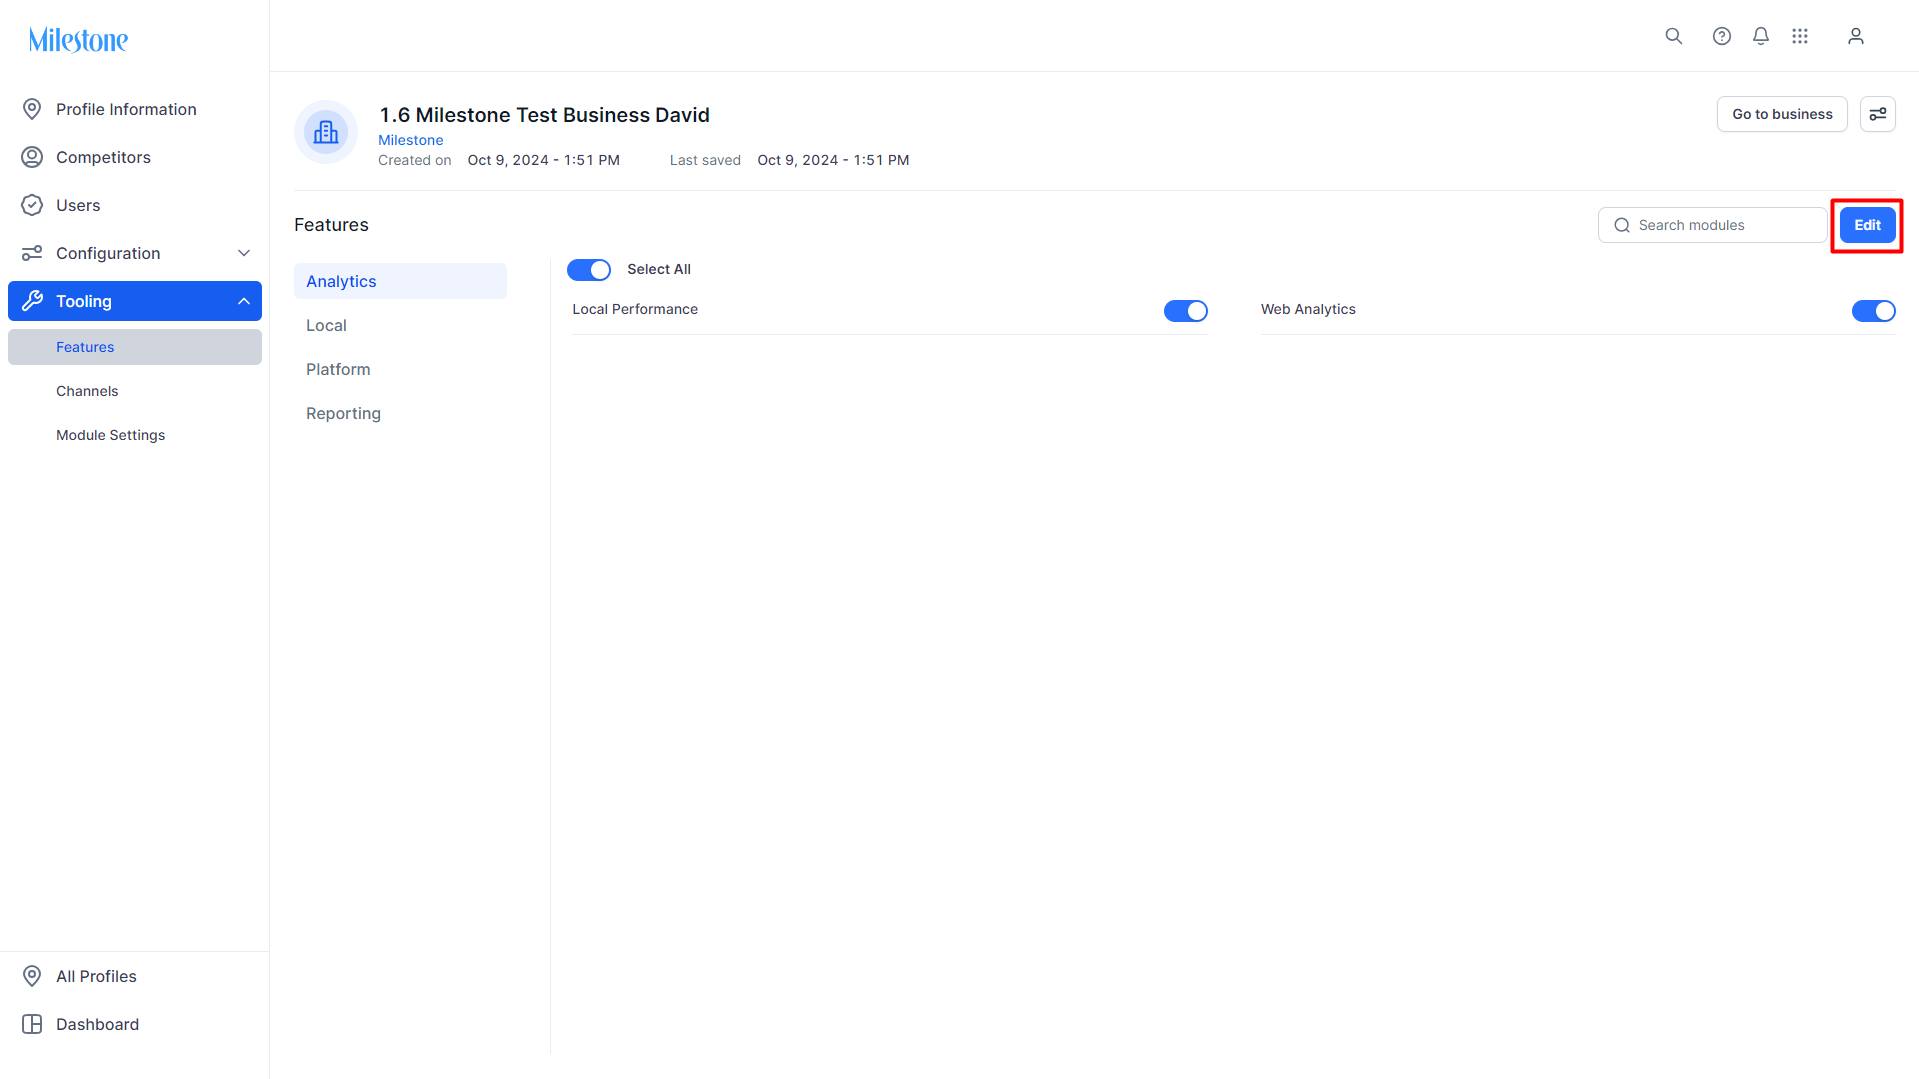This screenshot has height=1079, width=1919.
Task: Open Module Settings in the sidebar
Action: pyautogui.click(x=135, y=435)
